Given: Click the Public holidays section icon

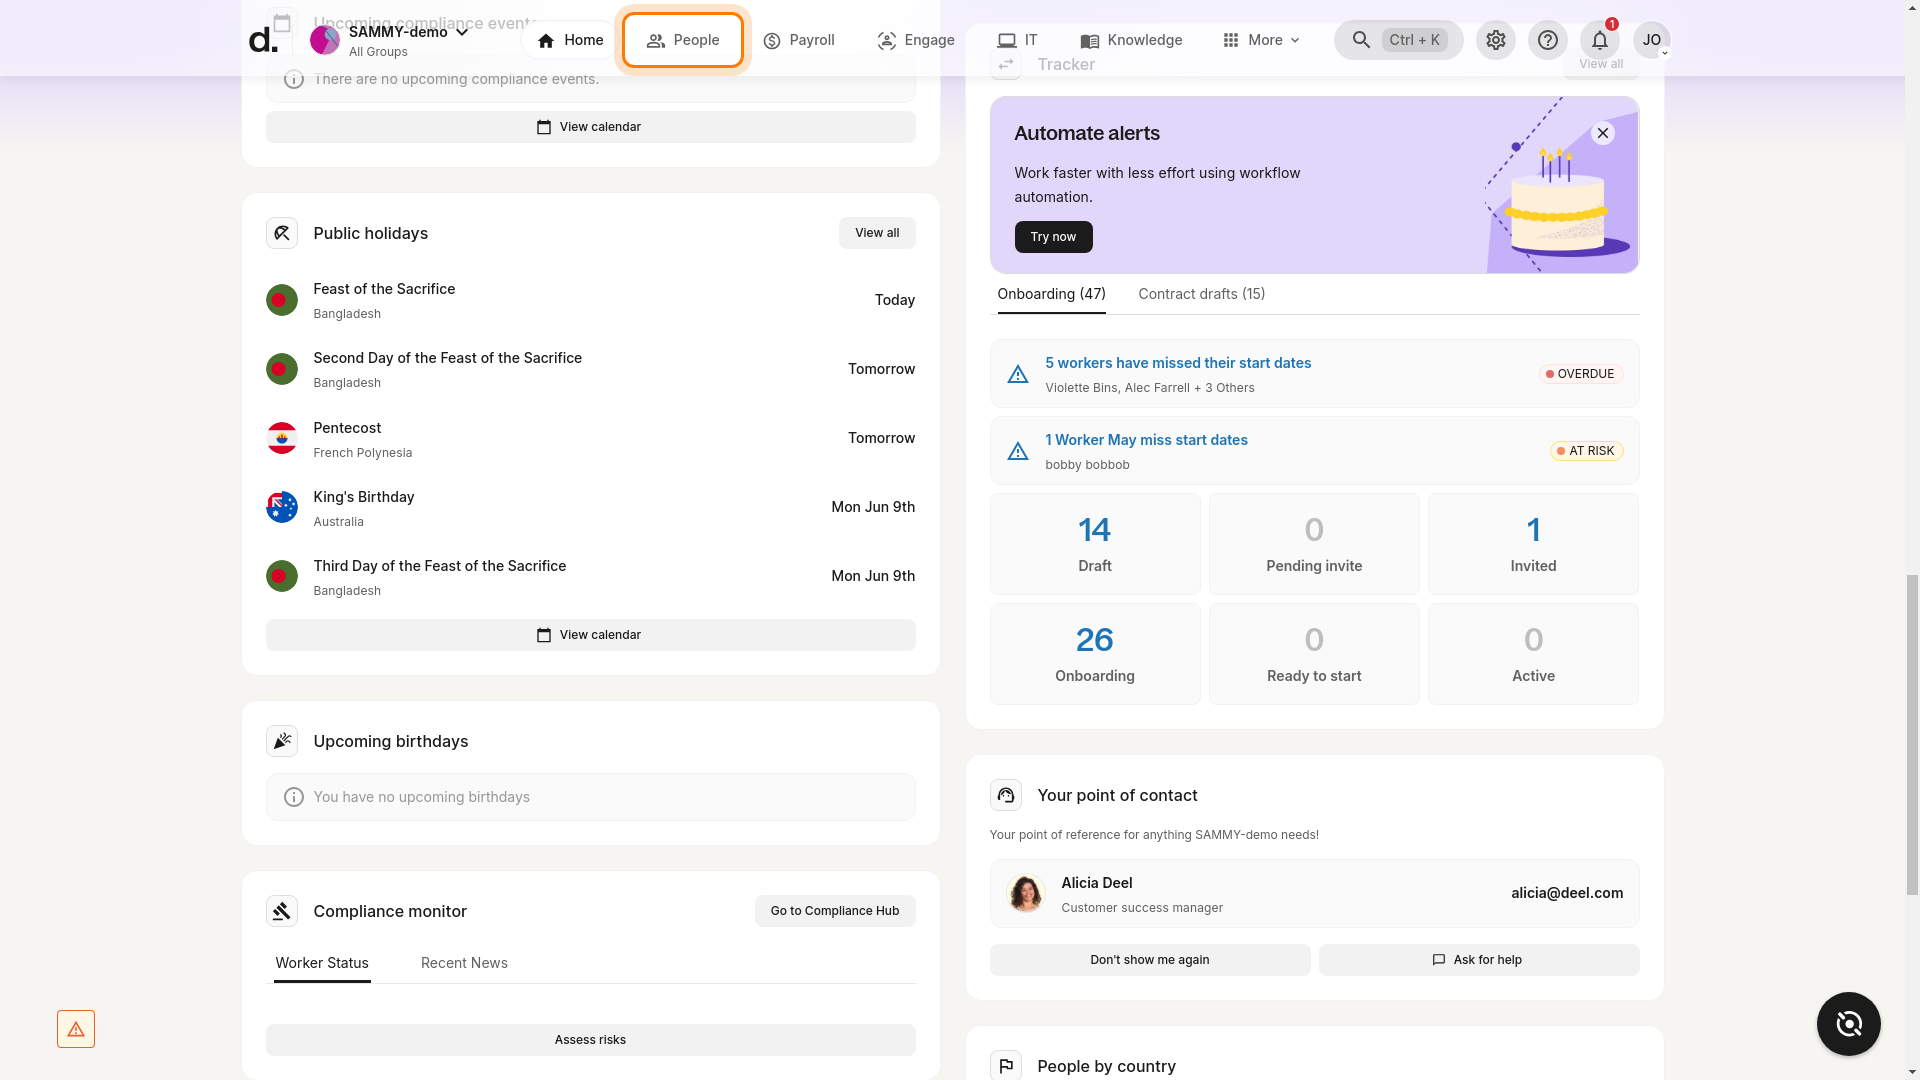Looking at the screenshot, I should point(282,233).
